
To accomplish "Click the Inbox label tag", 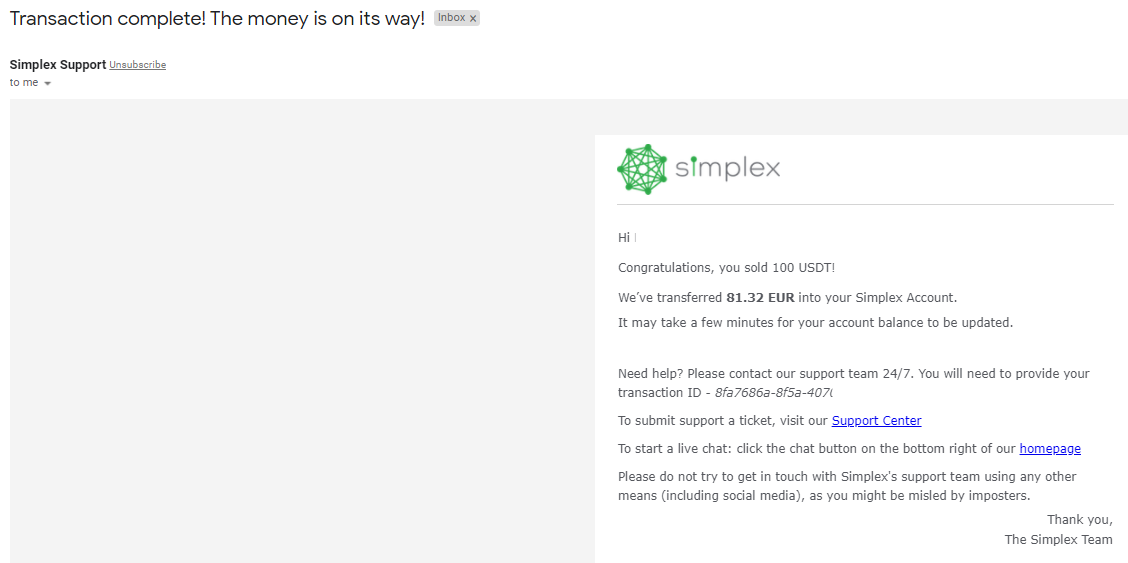I will click(x=451, y=18).
